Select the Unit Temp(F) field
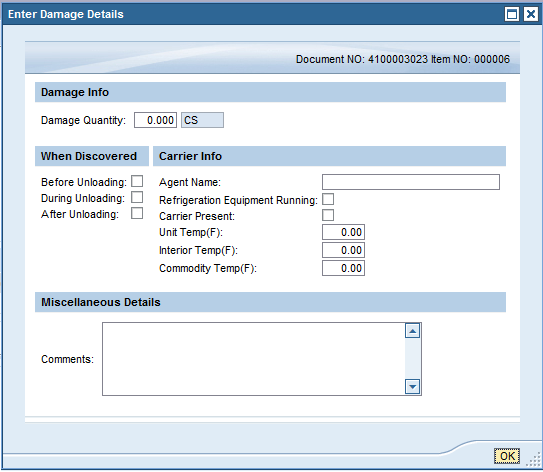Image resolution: width=543 pixels, height=472 pixels. pos(343,232)
